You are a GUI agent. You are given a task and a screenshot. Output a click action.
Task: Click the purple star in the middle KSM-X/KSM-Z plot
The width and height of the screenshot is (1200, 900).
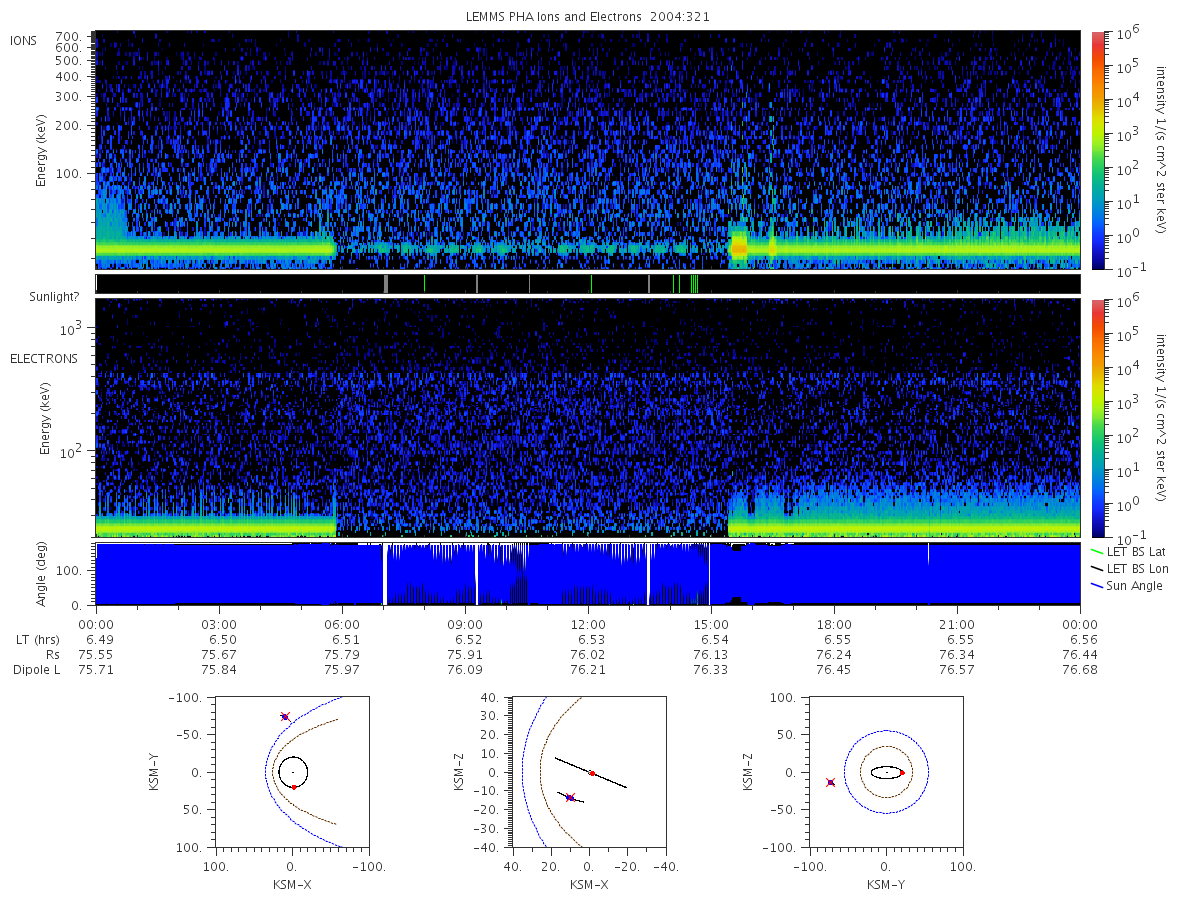point(570,797)
